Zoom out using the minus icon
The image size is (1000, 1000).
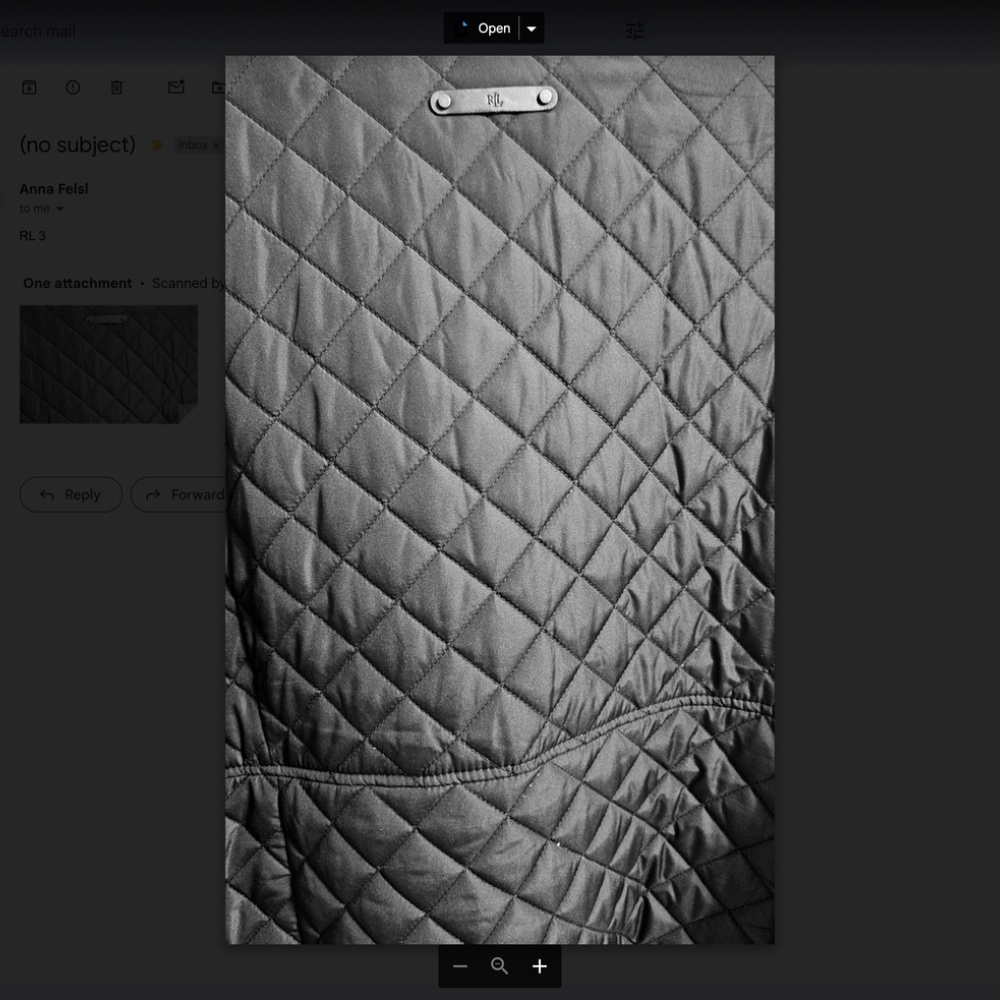tap(460, 966)
